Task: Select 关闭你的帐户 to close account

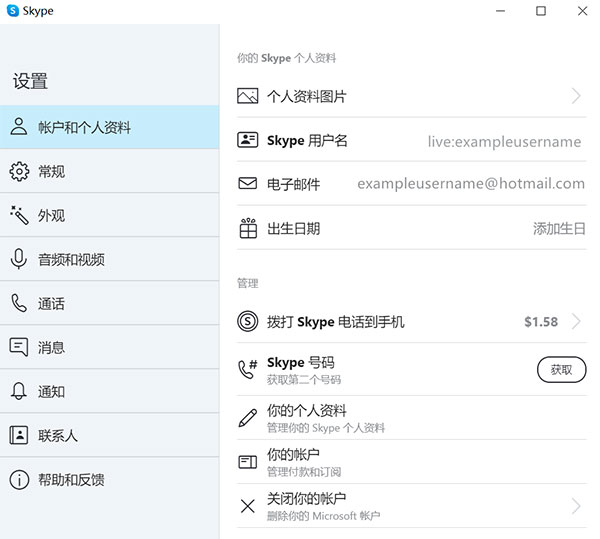Action: click(411, 506)
